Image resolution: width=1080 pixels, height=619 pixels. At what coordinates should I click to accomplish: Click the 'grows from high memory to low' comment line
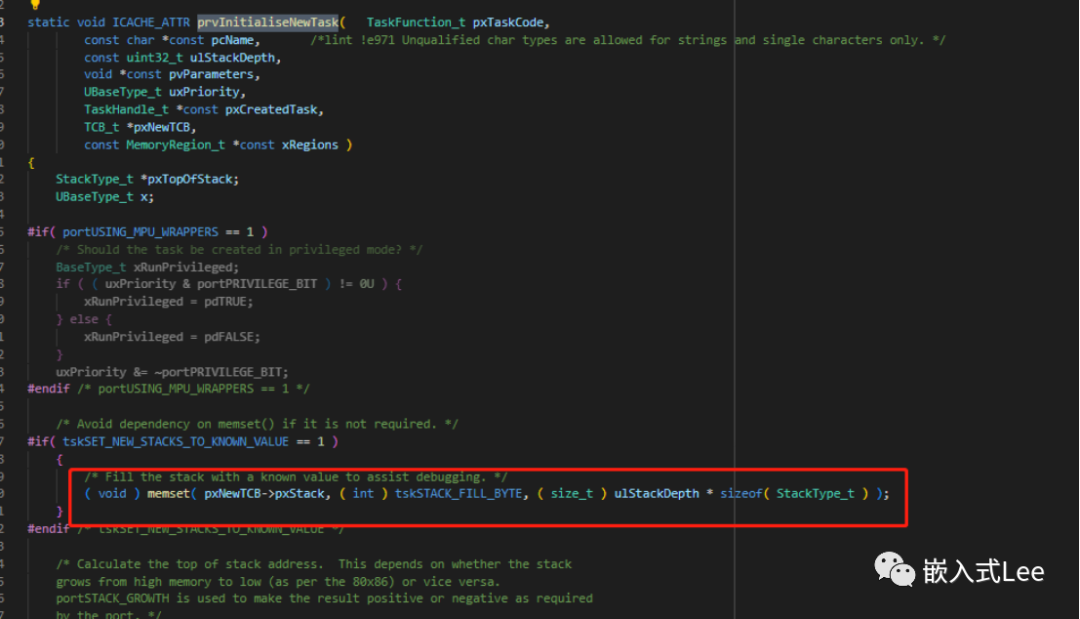pyautogui.click(x=278, y=582)
